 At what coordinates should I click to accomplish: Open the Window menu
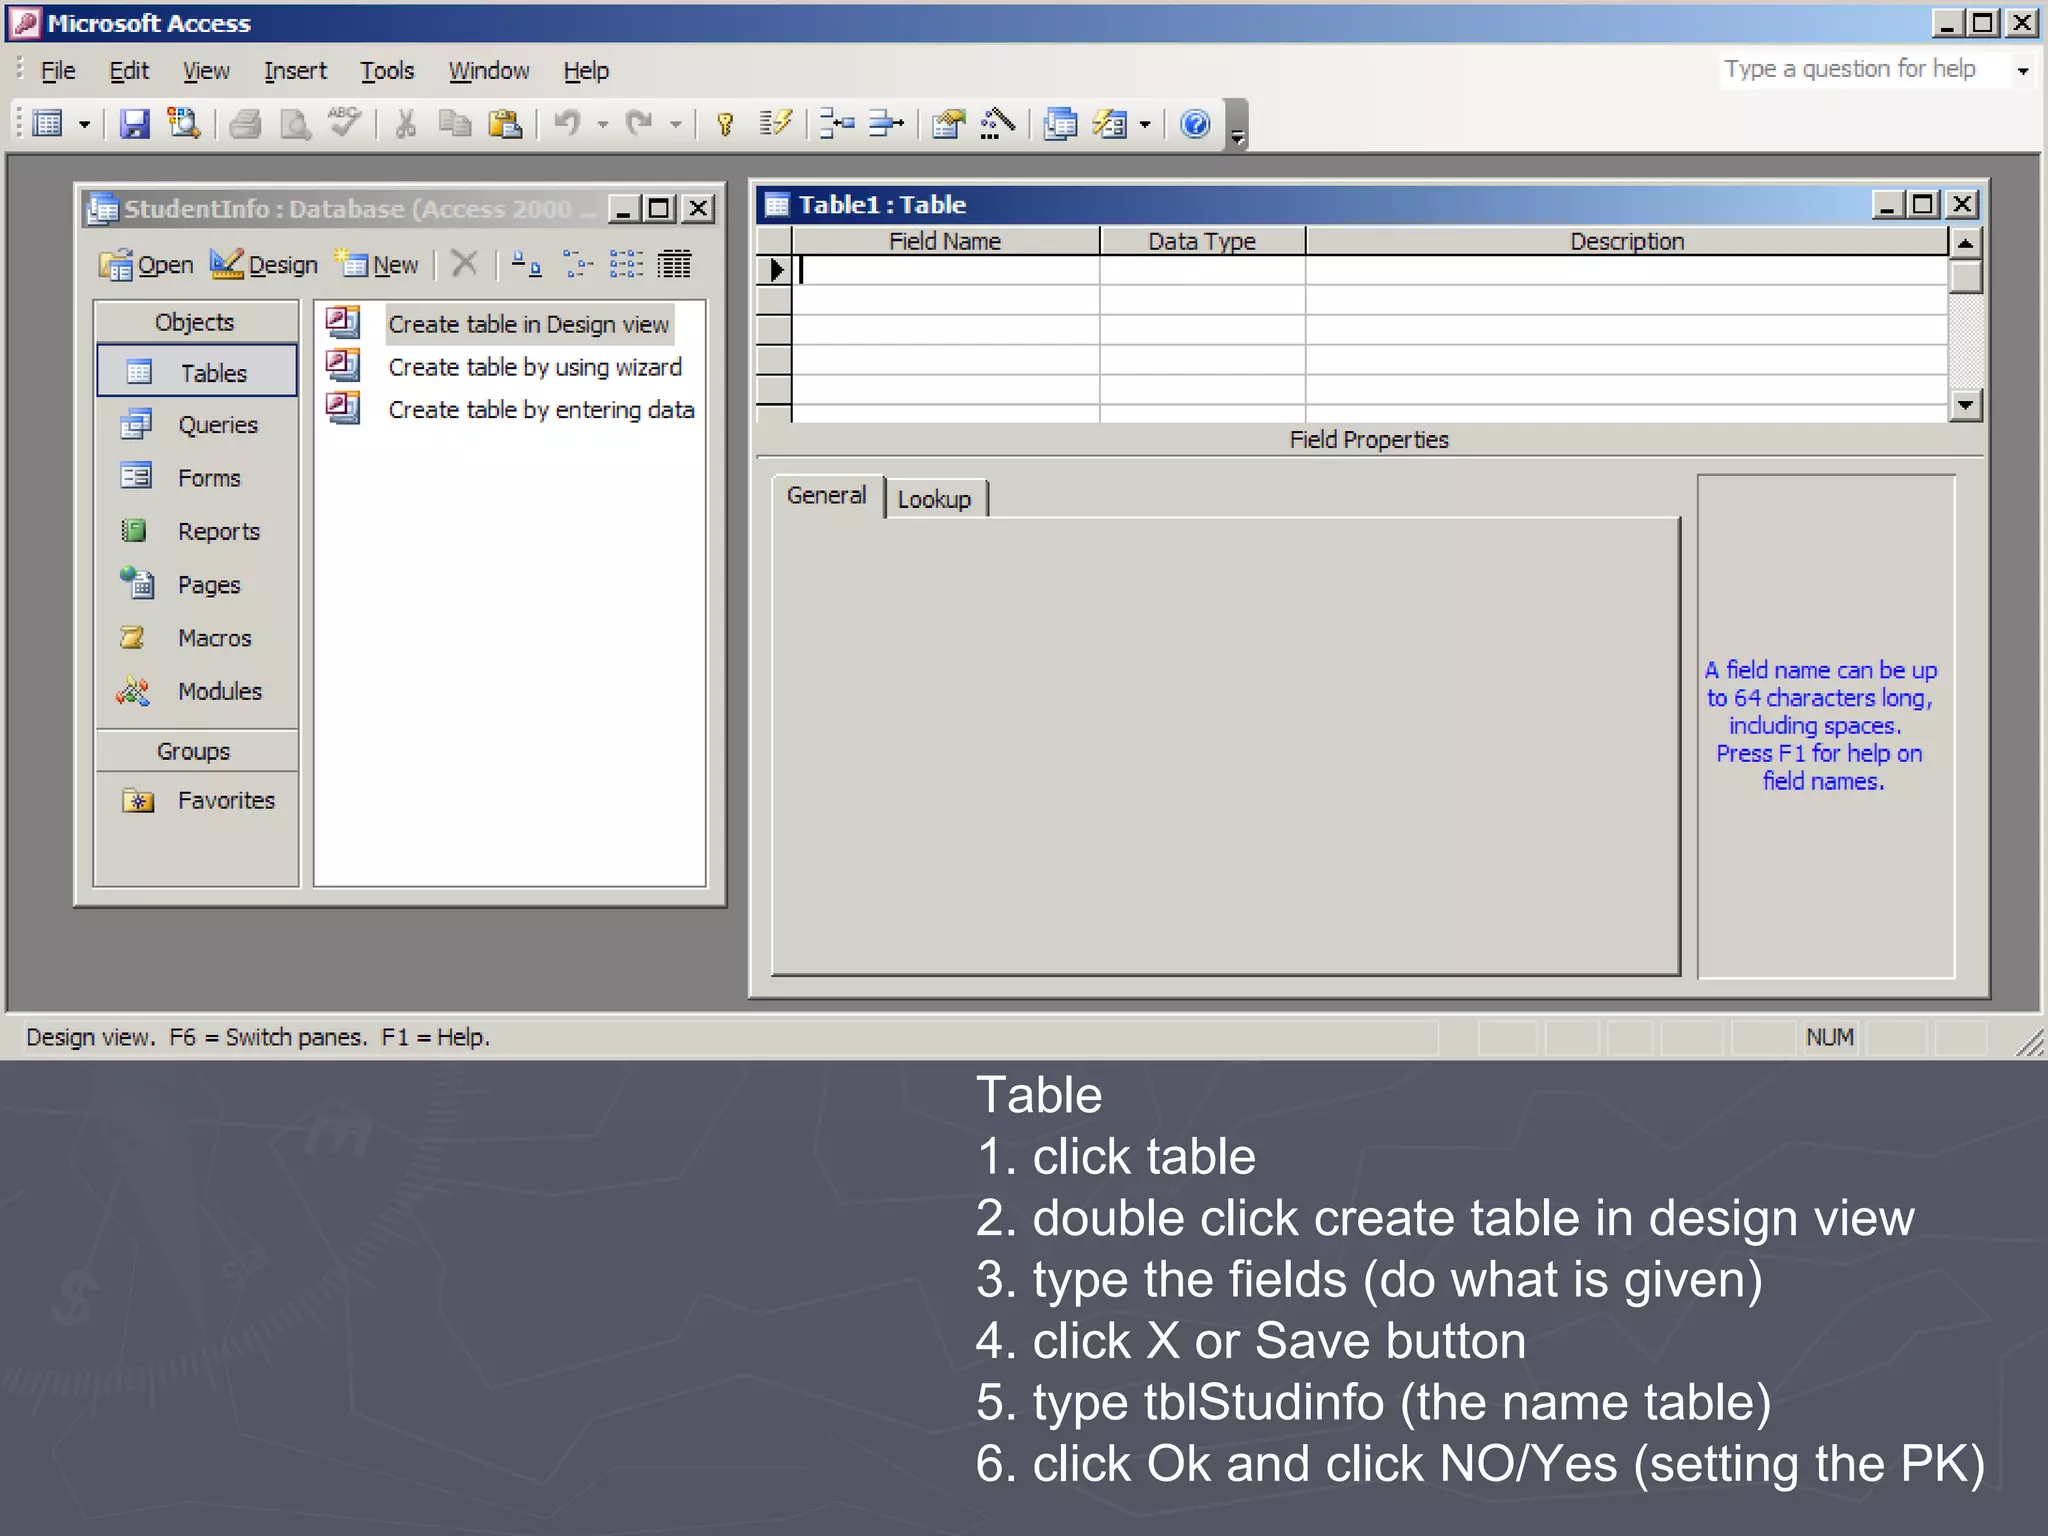[x=489, y=71]
